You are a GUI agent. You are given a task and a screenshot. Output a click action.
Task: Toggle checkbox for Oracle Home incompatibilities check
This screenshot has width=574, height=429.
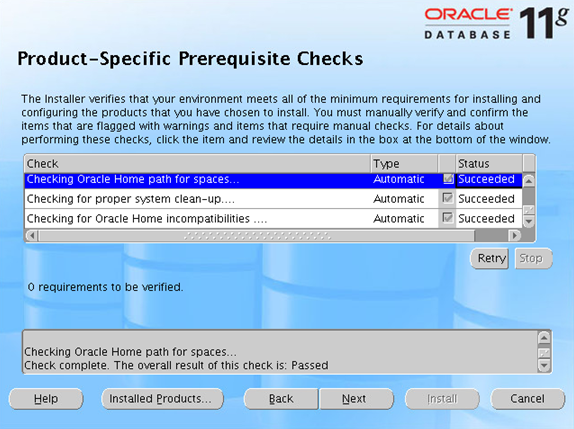click(x=448, y=218)
